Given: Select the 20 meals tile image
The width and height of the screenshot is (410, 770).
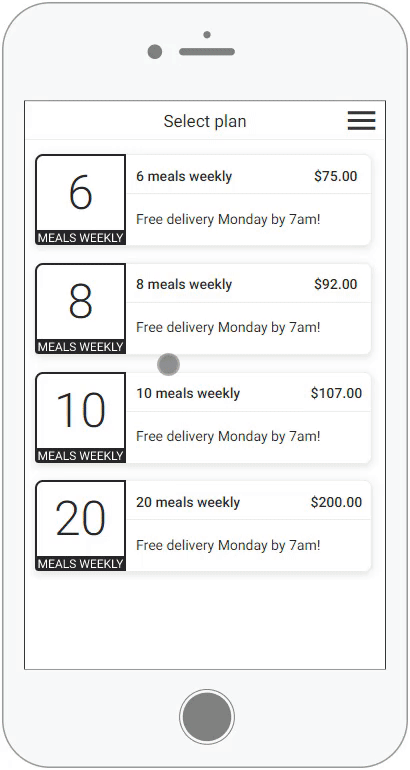Looking at the screenshot, I should tap(81, 526).
